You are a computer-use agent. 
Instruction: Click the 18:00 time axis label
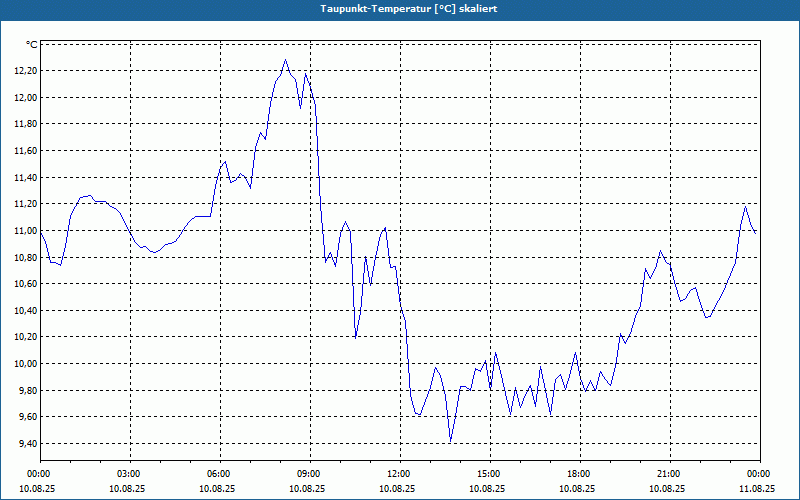coord(580,474)
